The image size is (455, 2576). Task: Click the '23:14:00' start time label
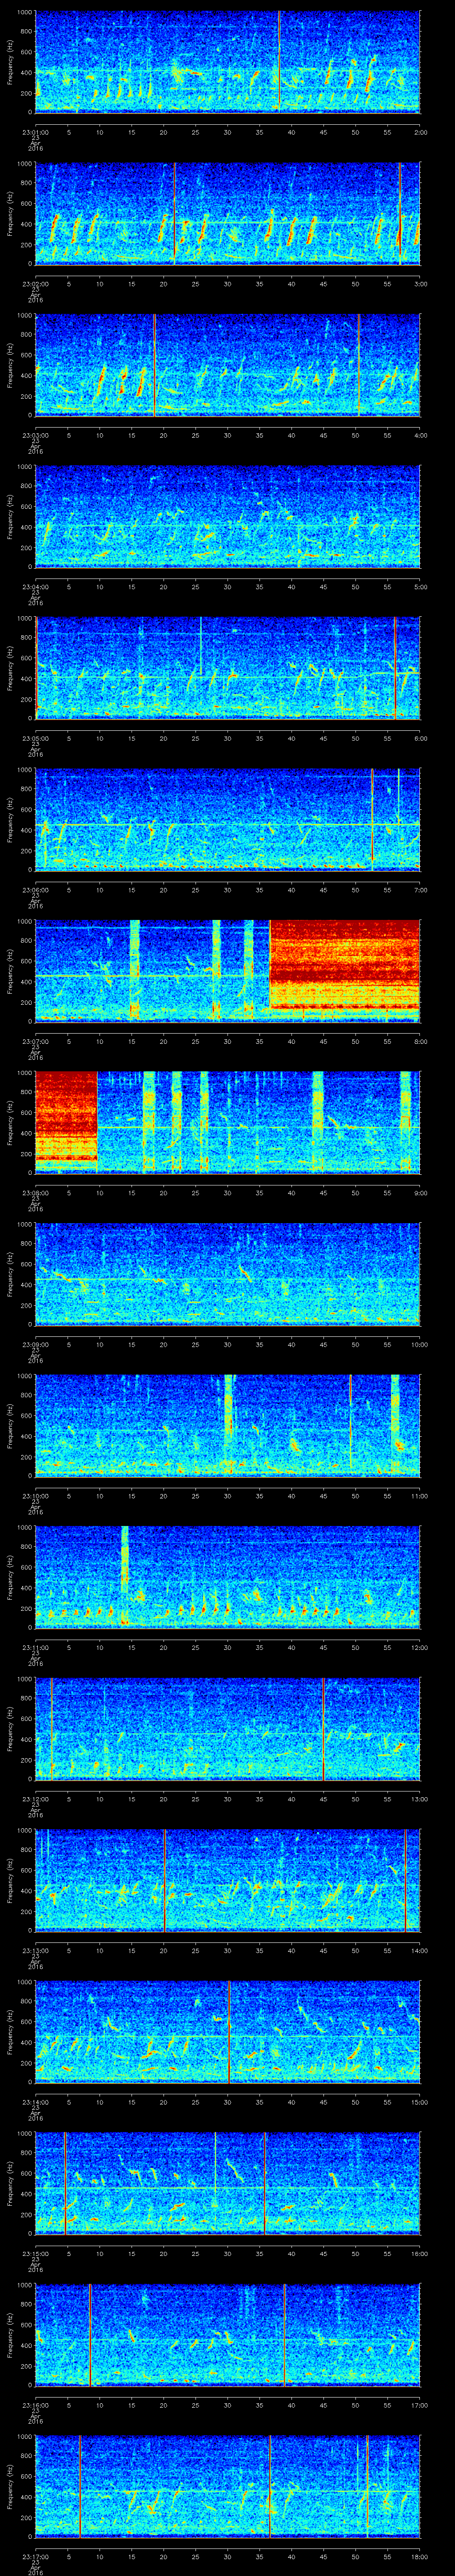point(36,2101)
